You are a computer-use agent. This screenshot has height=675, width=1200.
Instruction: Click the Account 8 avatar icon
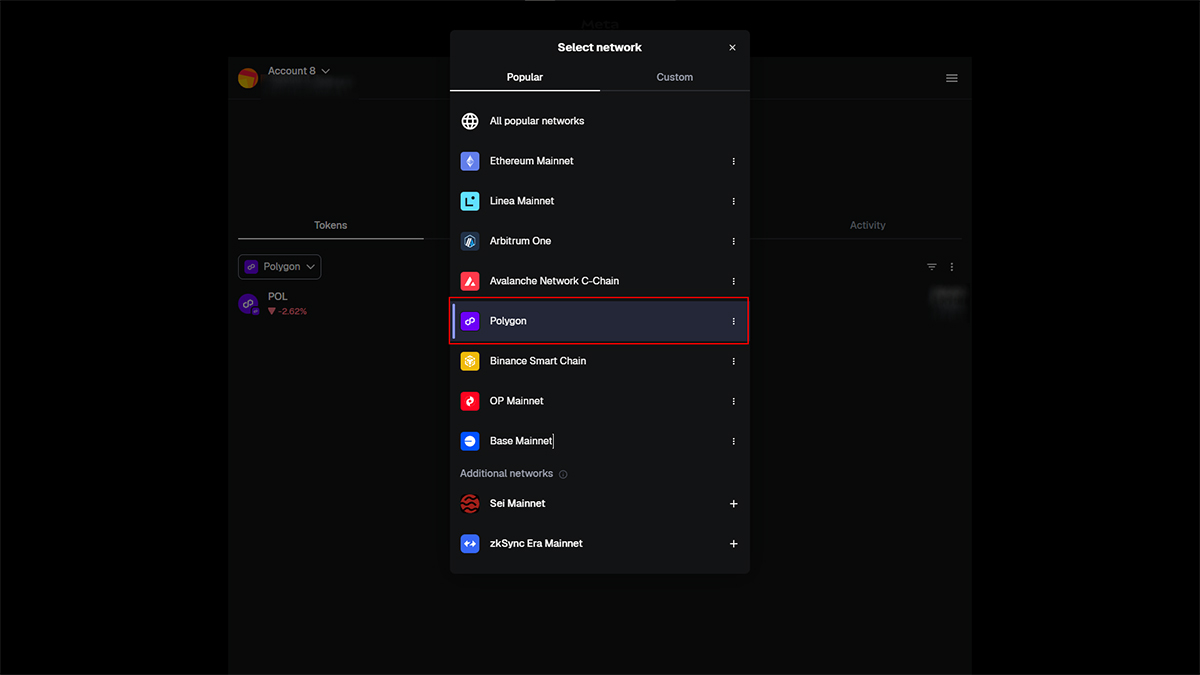click(248, 78)
